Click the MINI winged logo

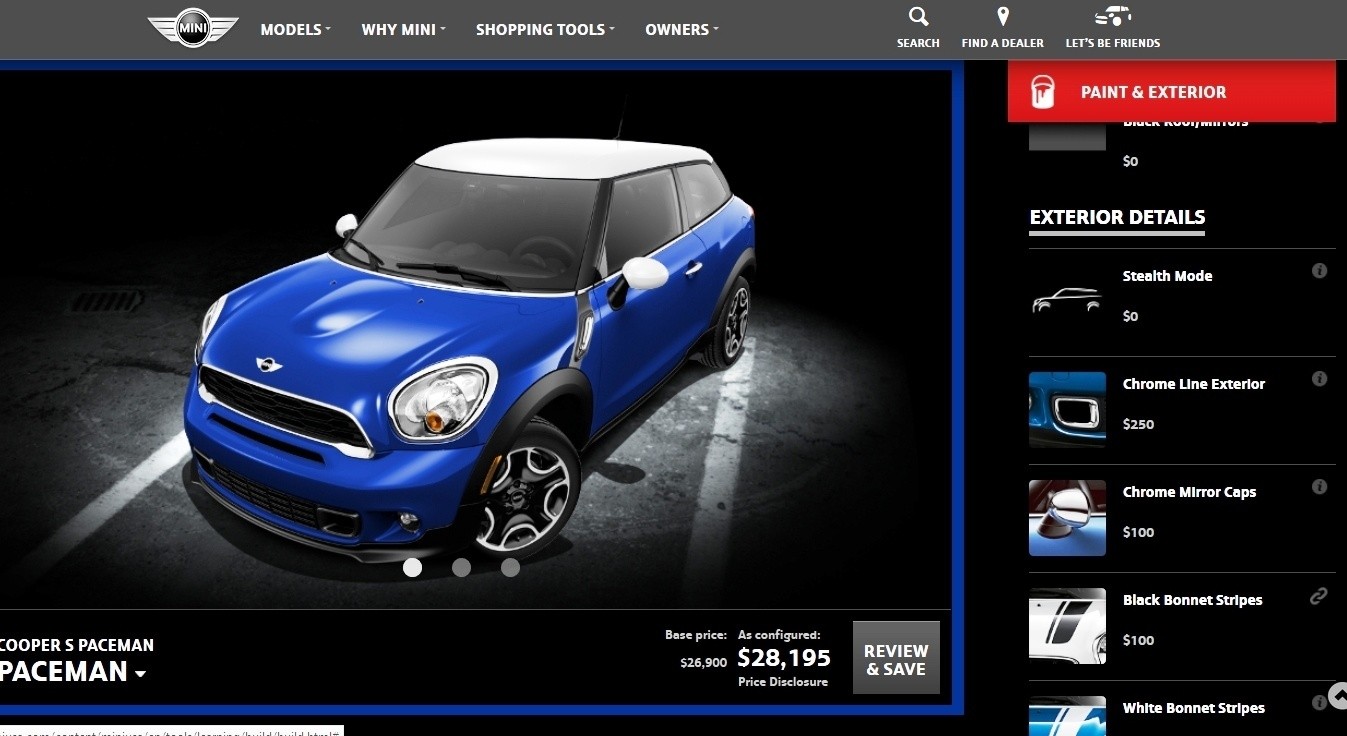pyautogui.click(x=193, y=28)
